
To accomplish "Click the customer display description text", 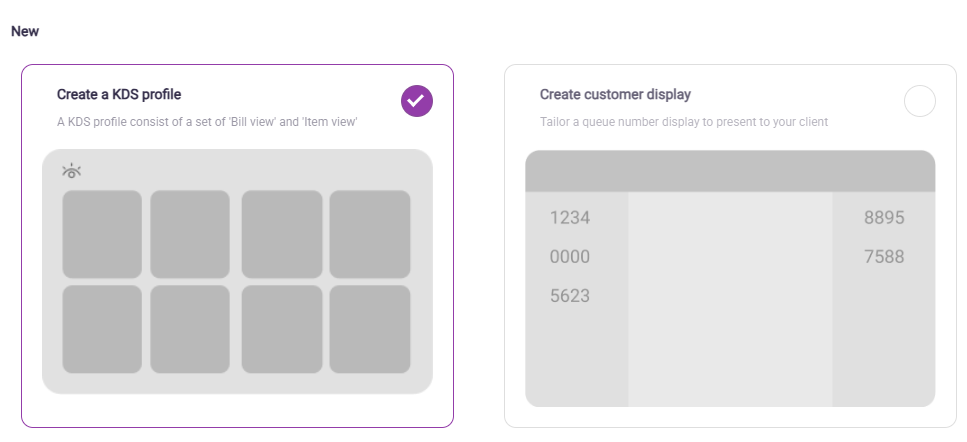I will [684, 122].
